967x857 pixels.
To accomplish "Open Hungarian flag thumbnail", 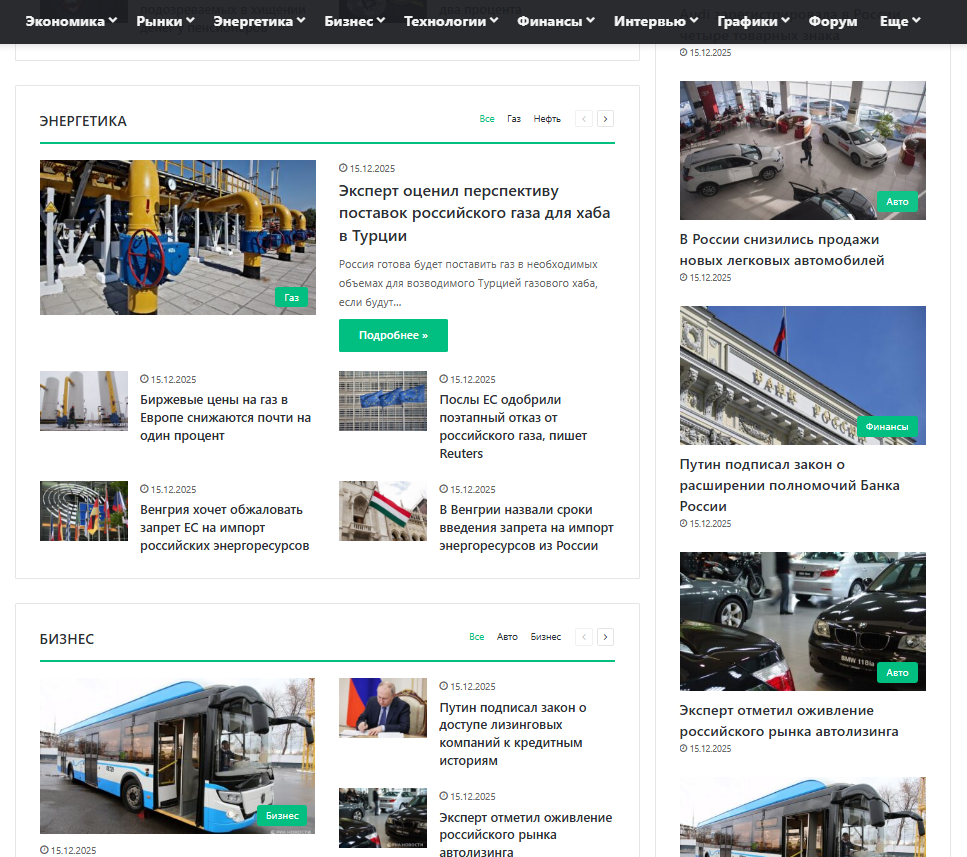I will coord(382,511).
